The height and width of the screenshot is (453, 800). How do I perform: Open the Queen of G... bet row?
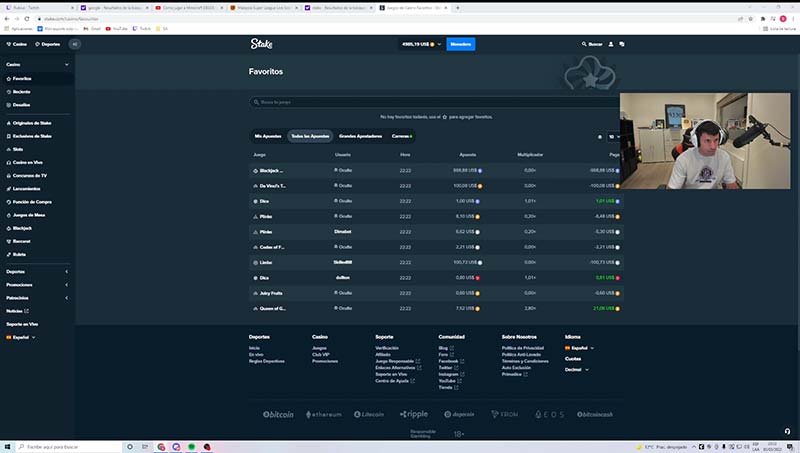(436, 309)
